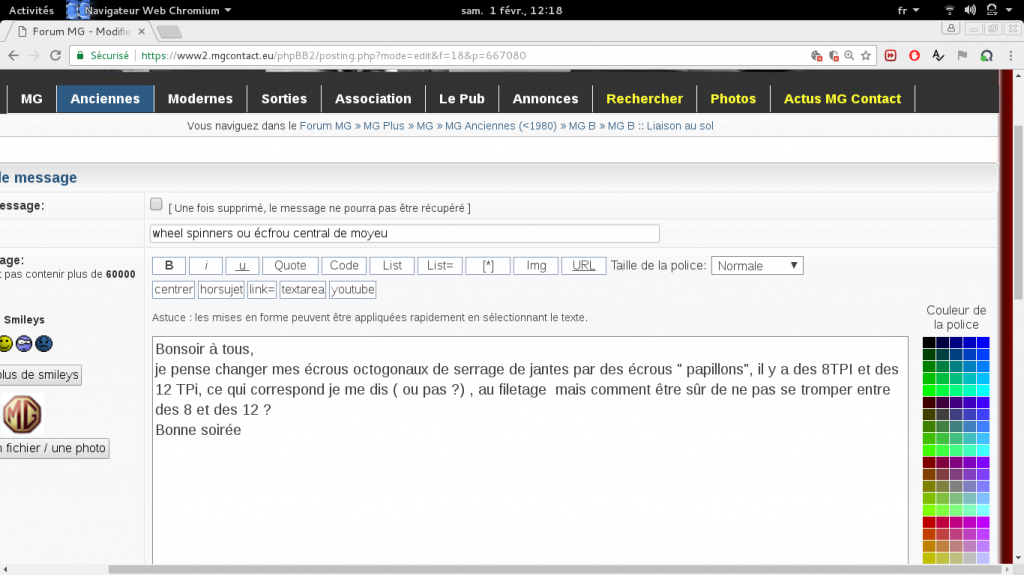Click the List= BBCode button
Screen dimensions: 1024x575
click(x=440, y=265)
